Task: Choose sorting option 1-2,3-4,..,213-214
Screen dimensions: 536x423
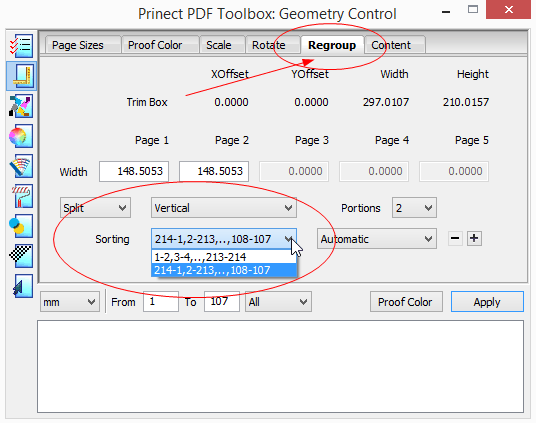Action: tap(224, 257)
